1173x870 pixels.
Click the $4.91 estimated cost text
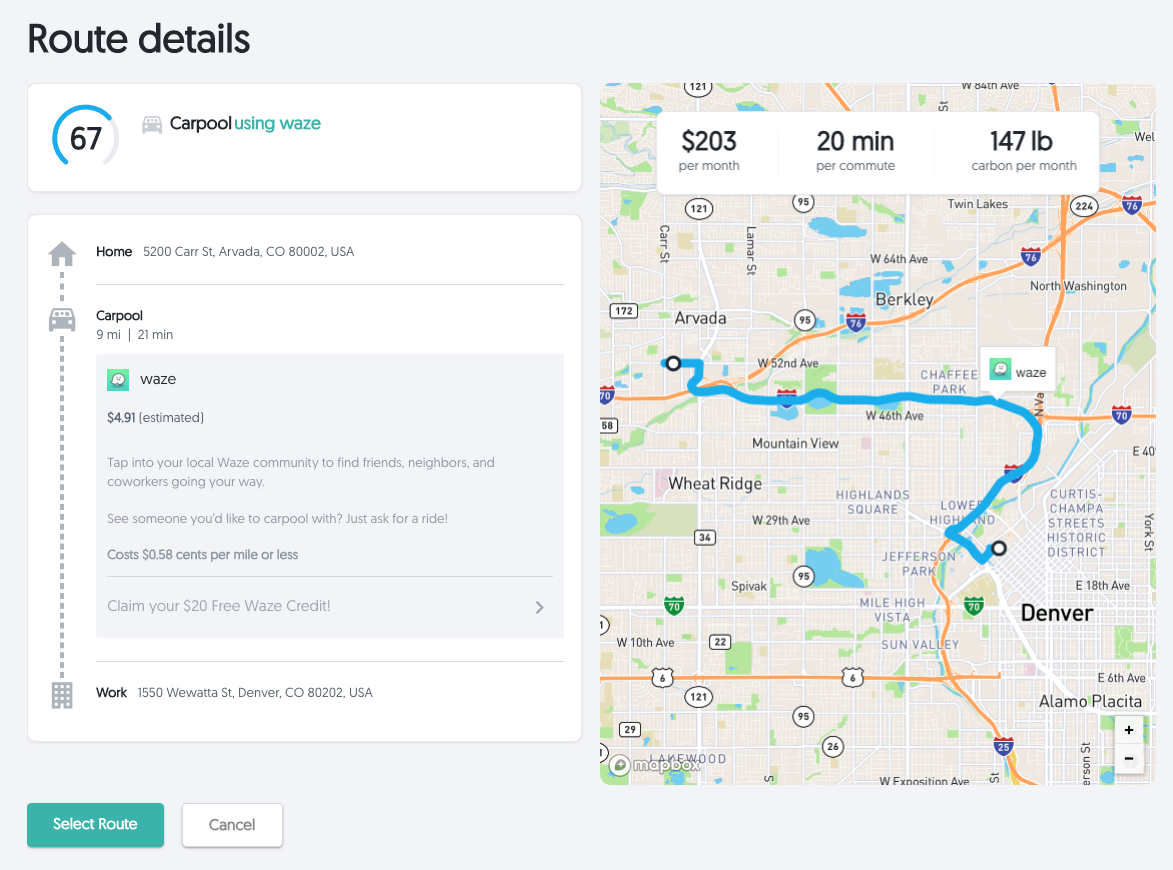[x=156, y=417]
